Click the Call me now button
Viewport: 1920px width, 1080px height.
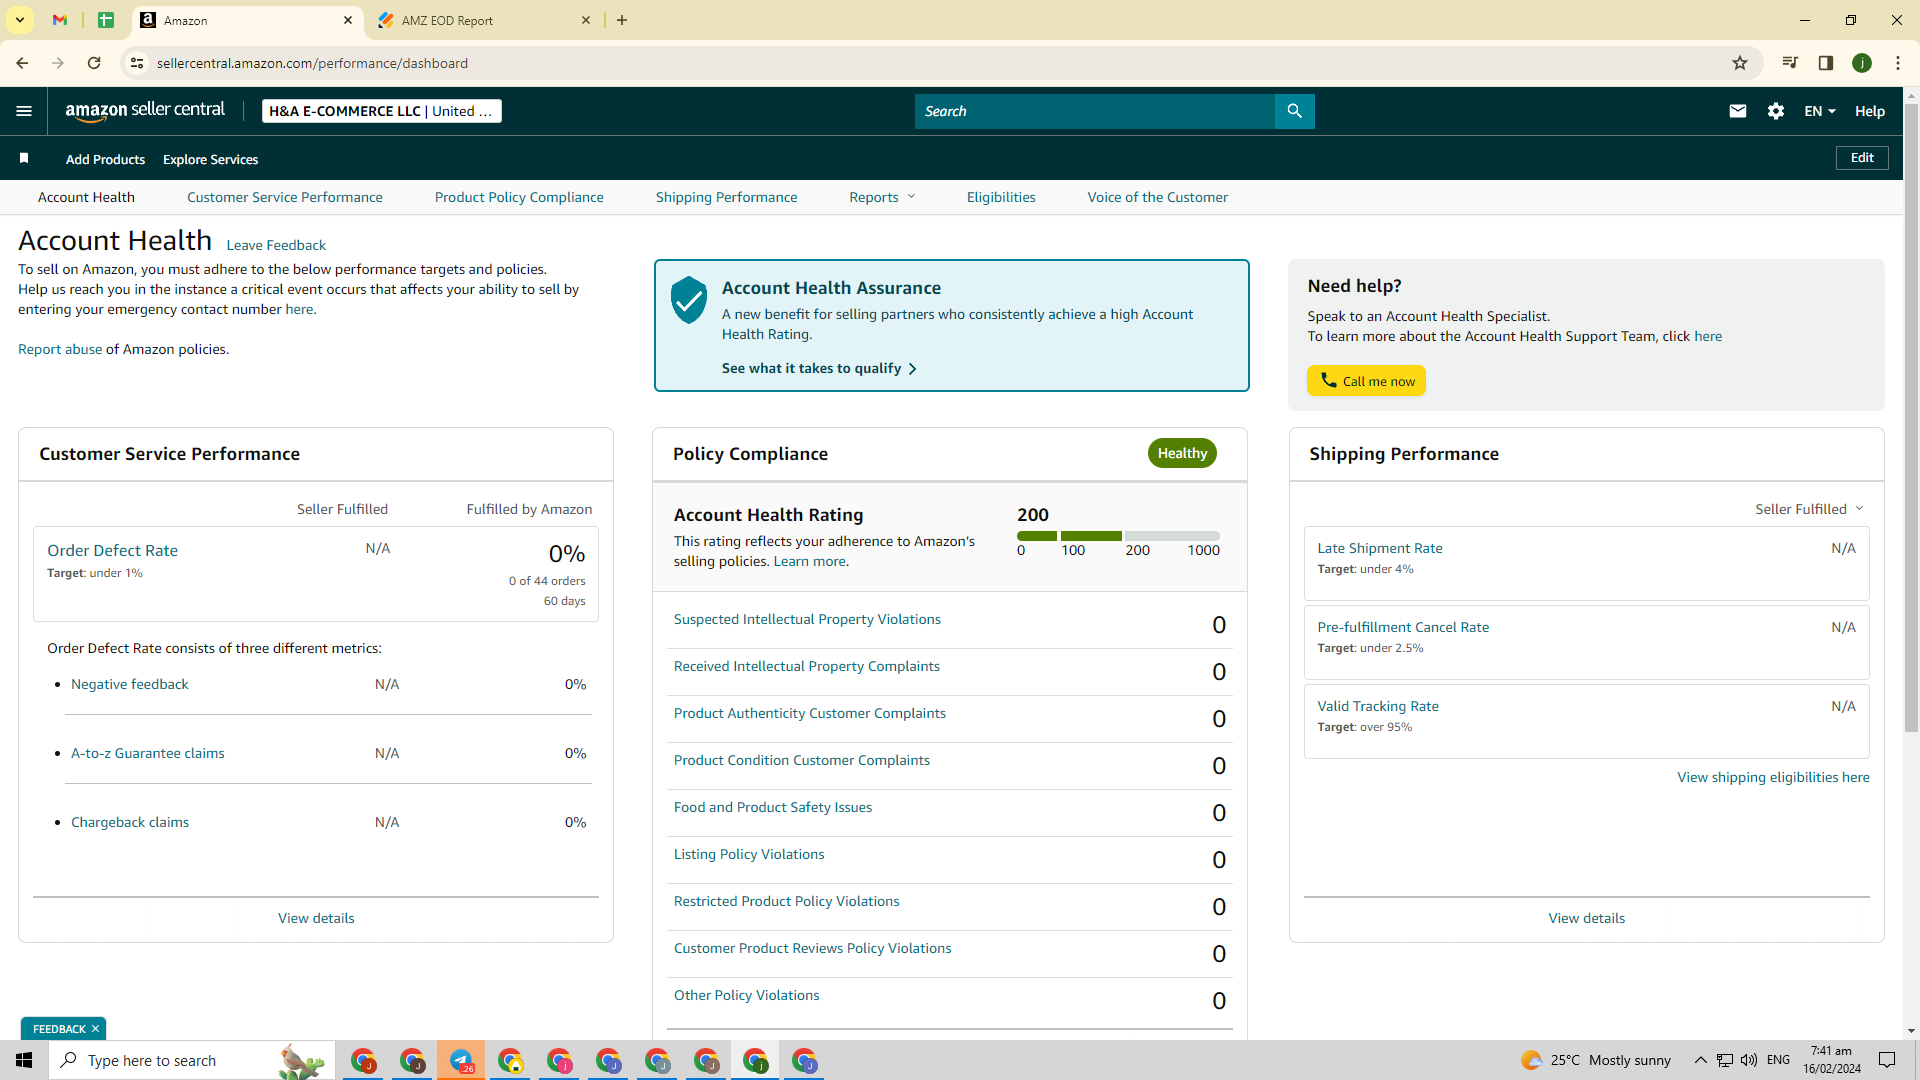coord(1366,381)
